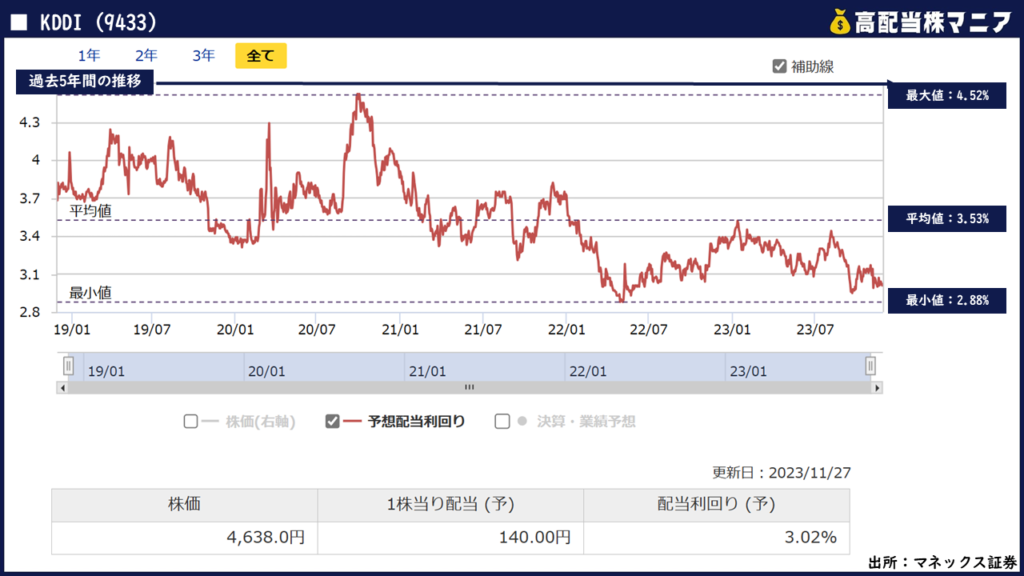Click the white square icon beside KDDI

tap(19, 23)
